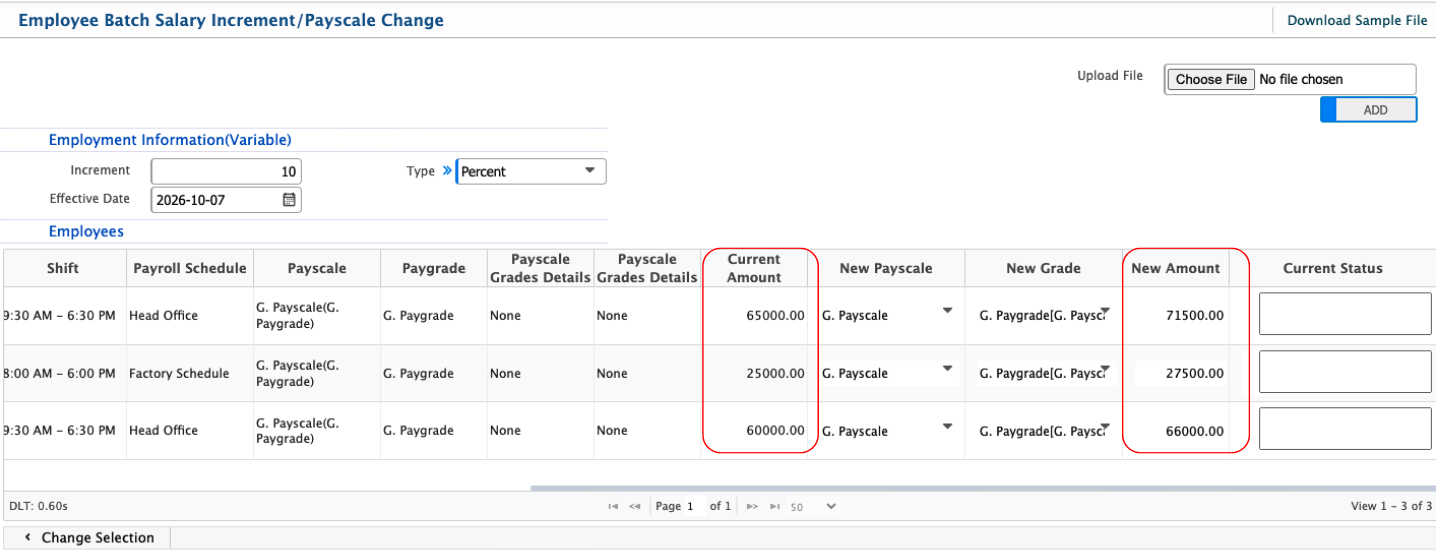This screenshot has width=1436, height=551.
Task: Click the Choose File button
Action: click(x=1211, y=79)
